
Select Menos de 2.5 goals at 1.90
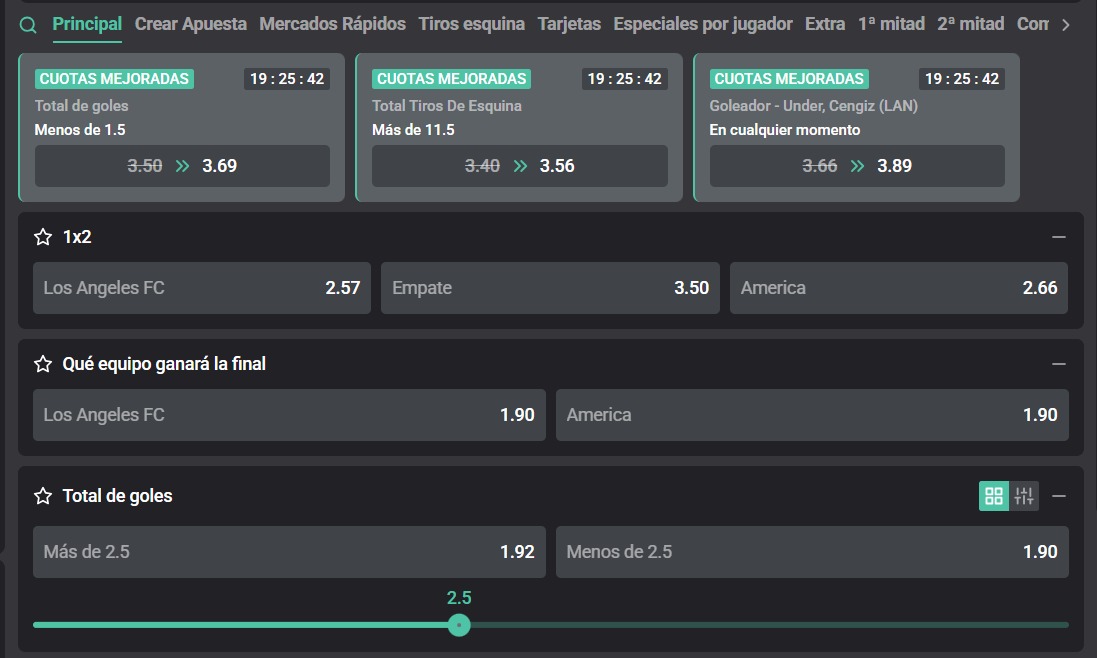point(812,552)
